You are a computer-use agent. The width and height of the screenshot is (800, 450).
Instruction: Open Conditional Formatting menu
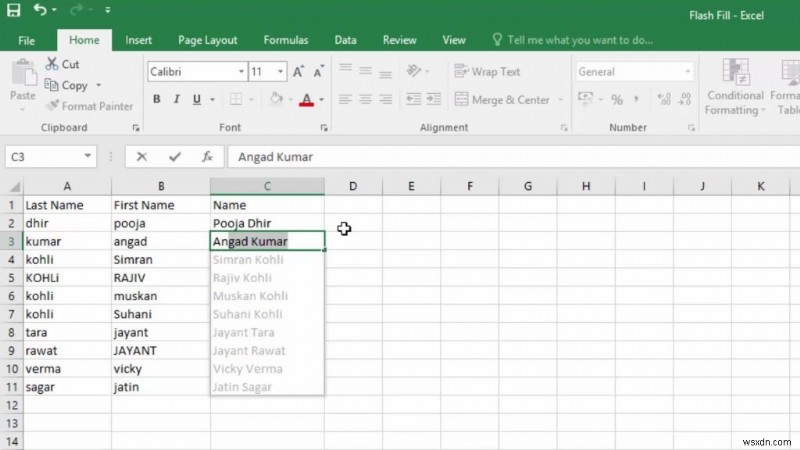735,87
